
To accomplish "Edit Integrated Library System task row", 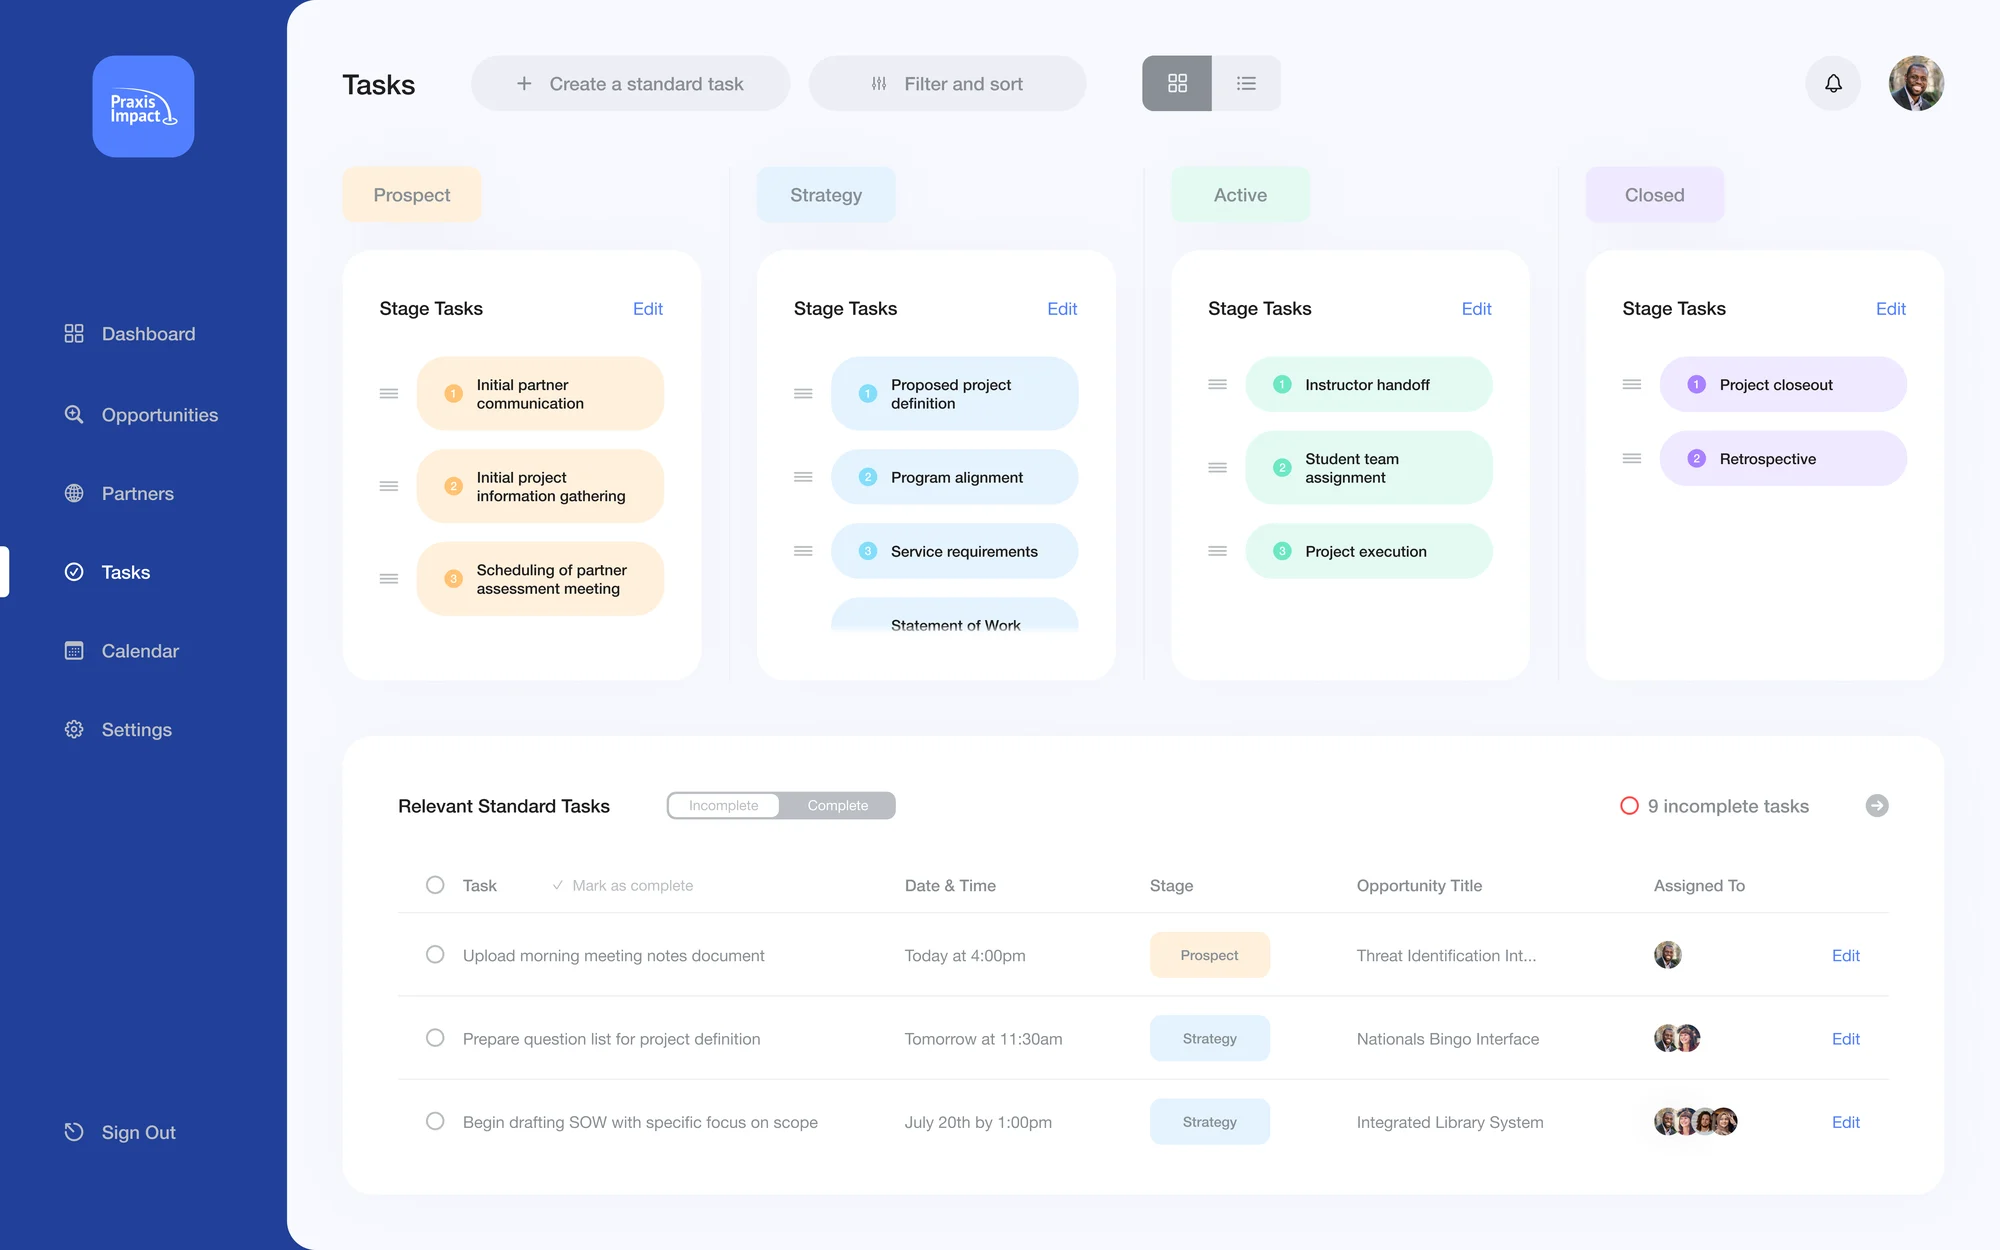I will [1846, 1122].
